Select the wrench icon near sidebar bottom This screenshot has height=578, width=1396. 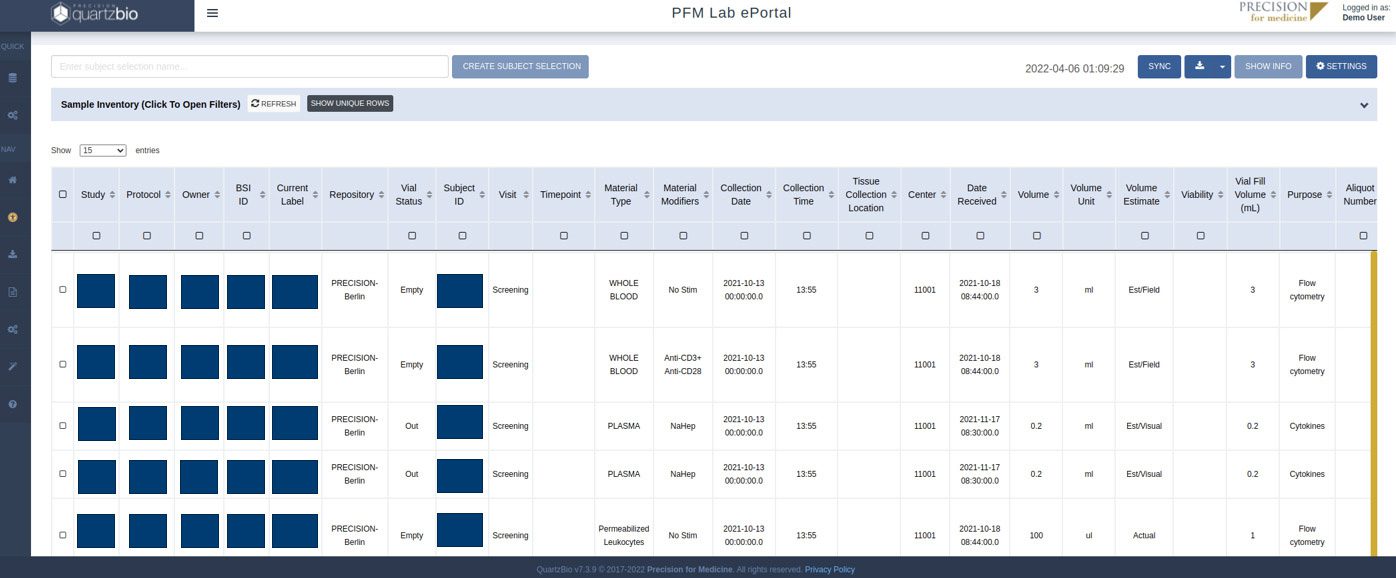[x=12, y=365]
